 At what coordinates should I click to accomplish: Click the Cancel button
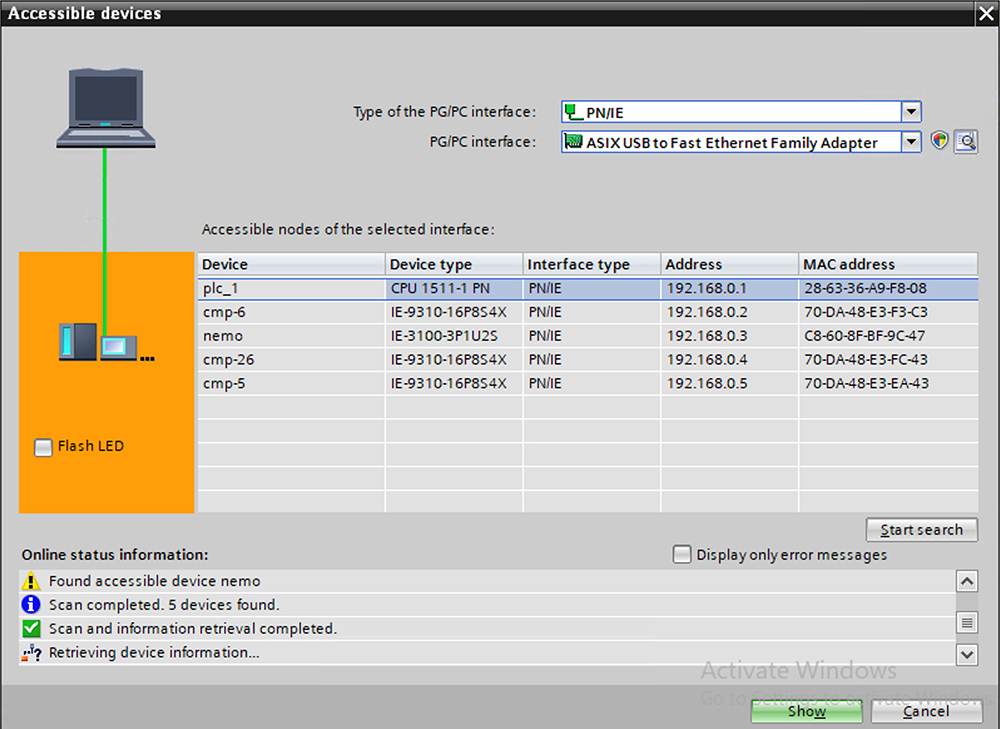(x=926, y=711)
